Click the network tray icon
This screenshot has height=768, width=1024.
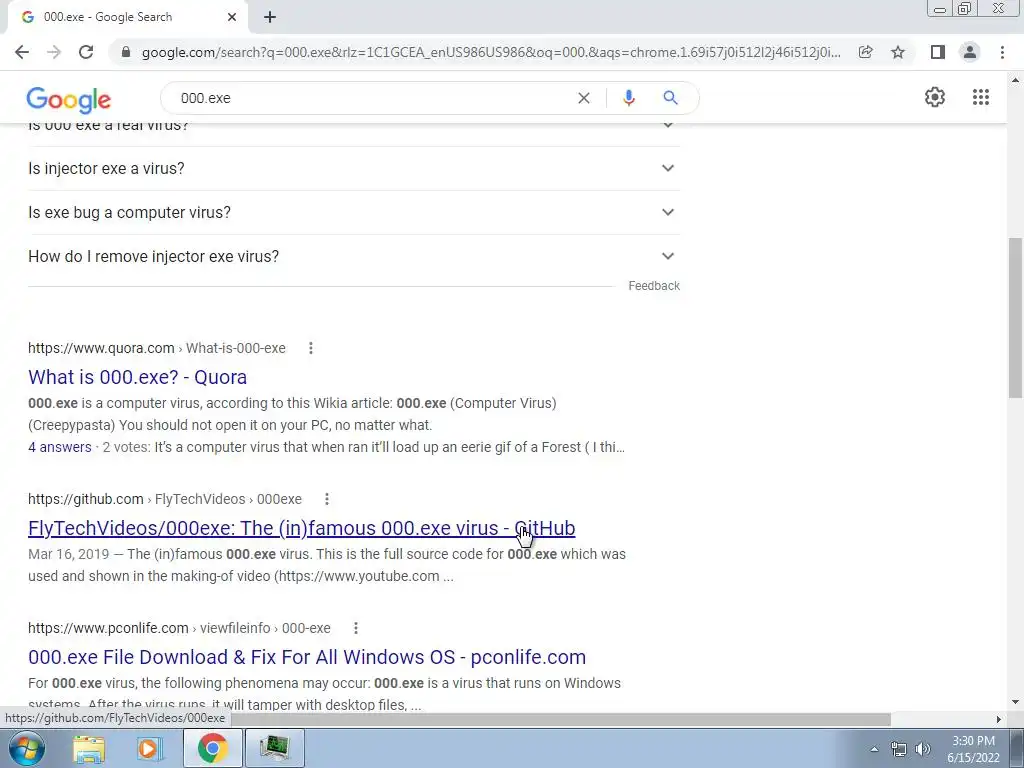[899, 749]
